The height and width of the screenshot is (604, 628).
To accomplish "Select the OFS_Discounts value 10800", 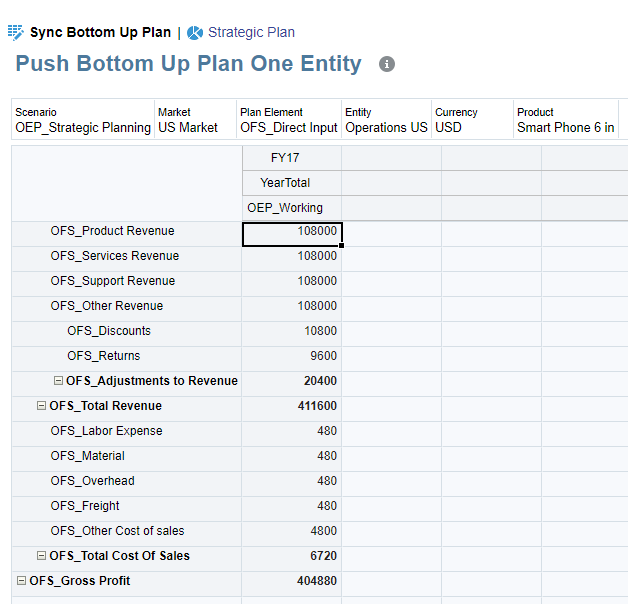I will coord(292,334).
